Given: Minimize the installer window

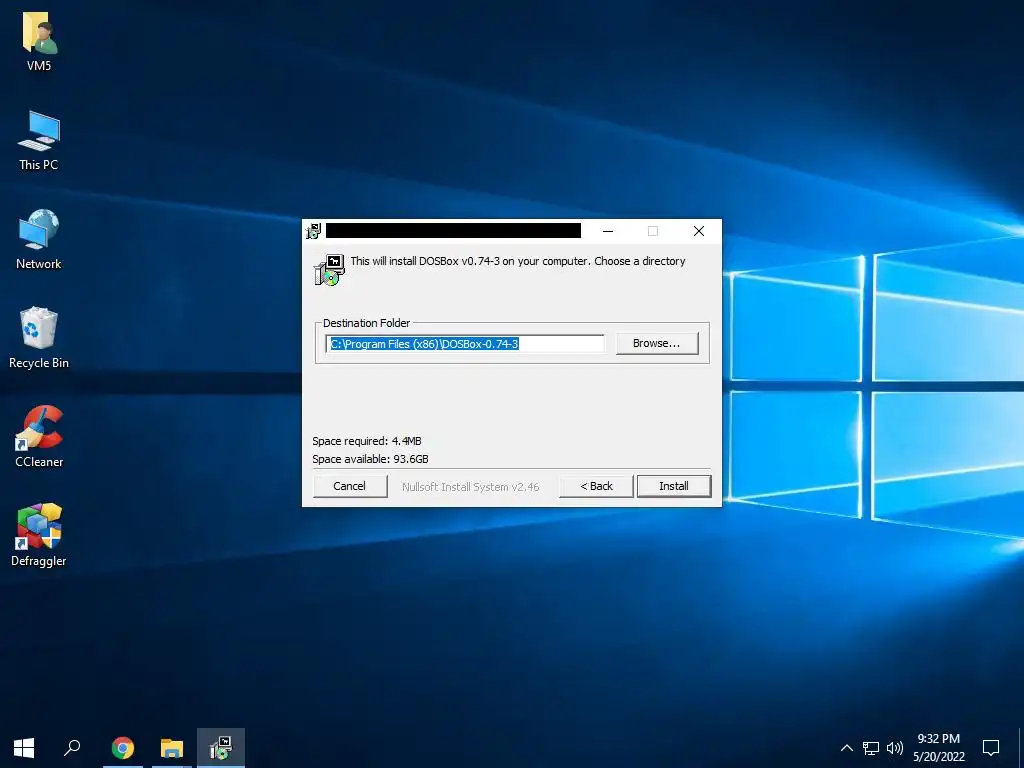Looking at the screenshot, I should pyautogui.click(x=608, y=231).
